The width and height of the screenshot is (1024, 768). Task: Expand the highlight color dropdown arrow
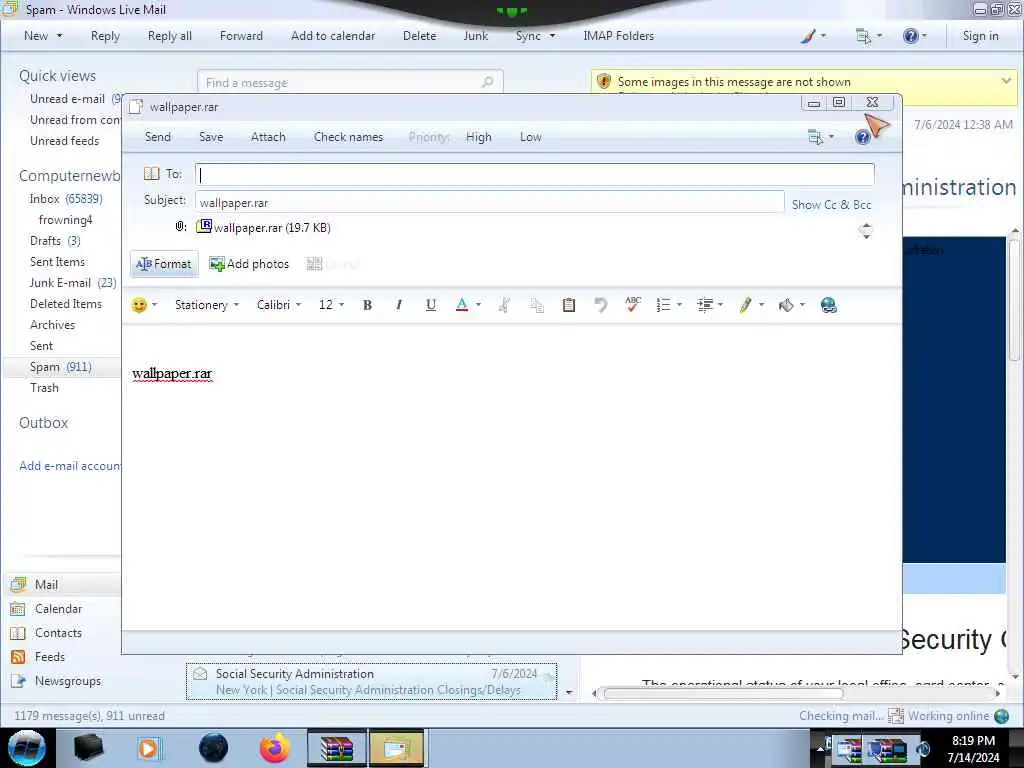(x=761, y=305)
